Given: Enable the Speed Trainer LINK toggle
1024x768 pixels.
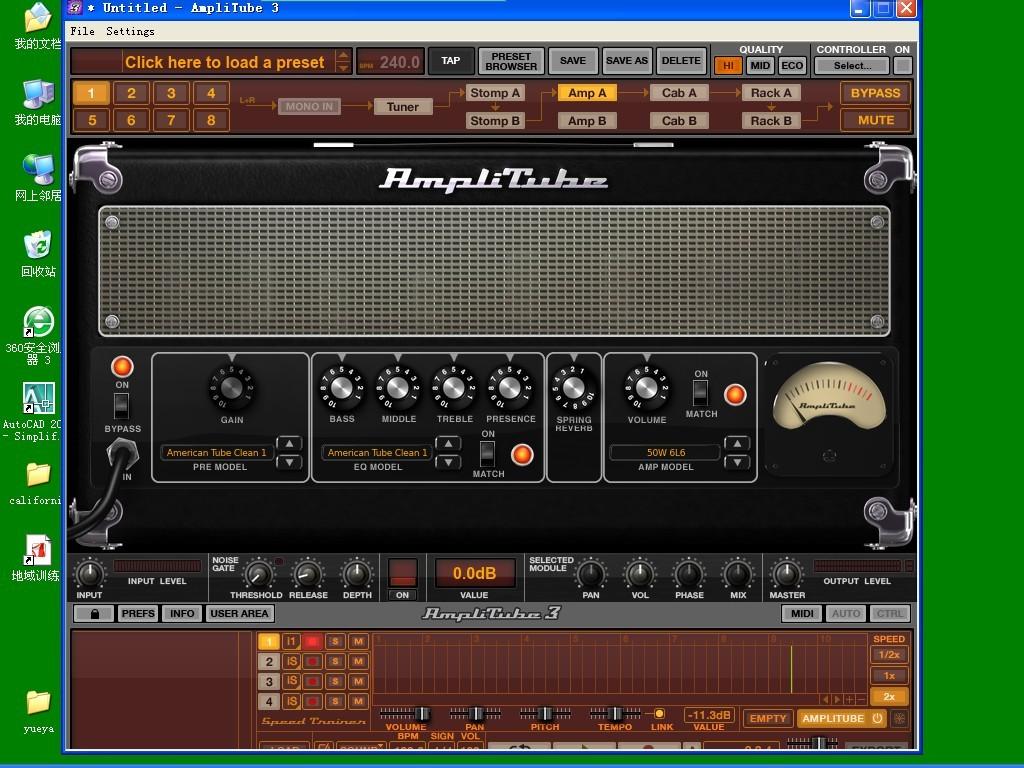Looking at the screenshot, I should pyautogui.click(x=659, y=714).
